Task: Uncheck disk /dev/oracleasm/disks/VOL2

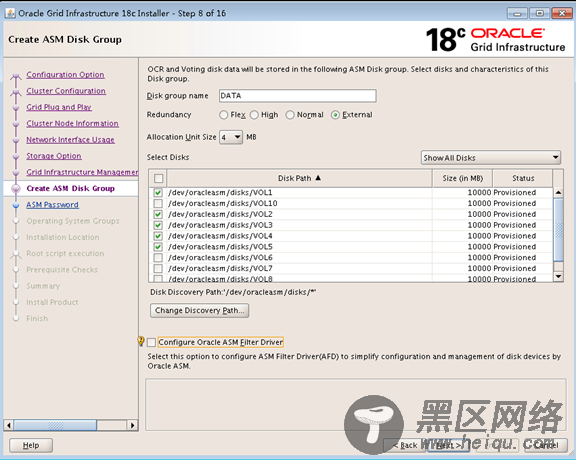Action: [158, 214]
